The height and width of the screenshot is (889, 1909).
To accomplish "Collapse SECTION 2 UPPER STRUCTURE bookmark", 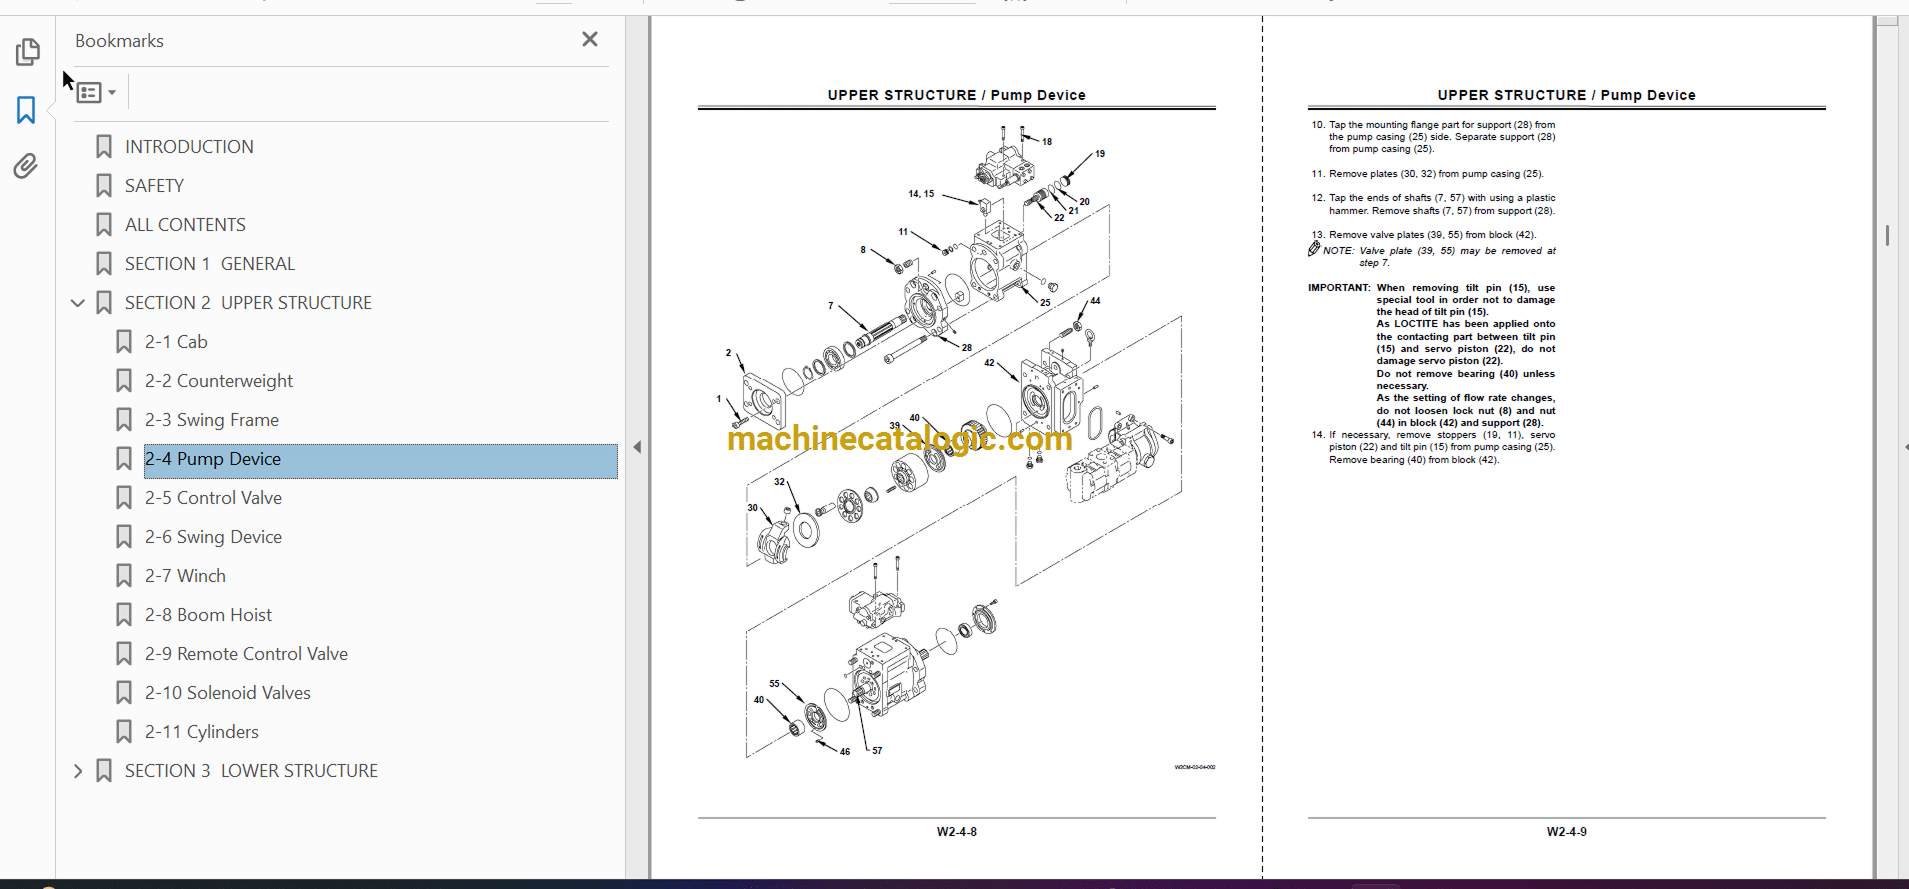I will coord(77,303).
